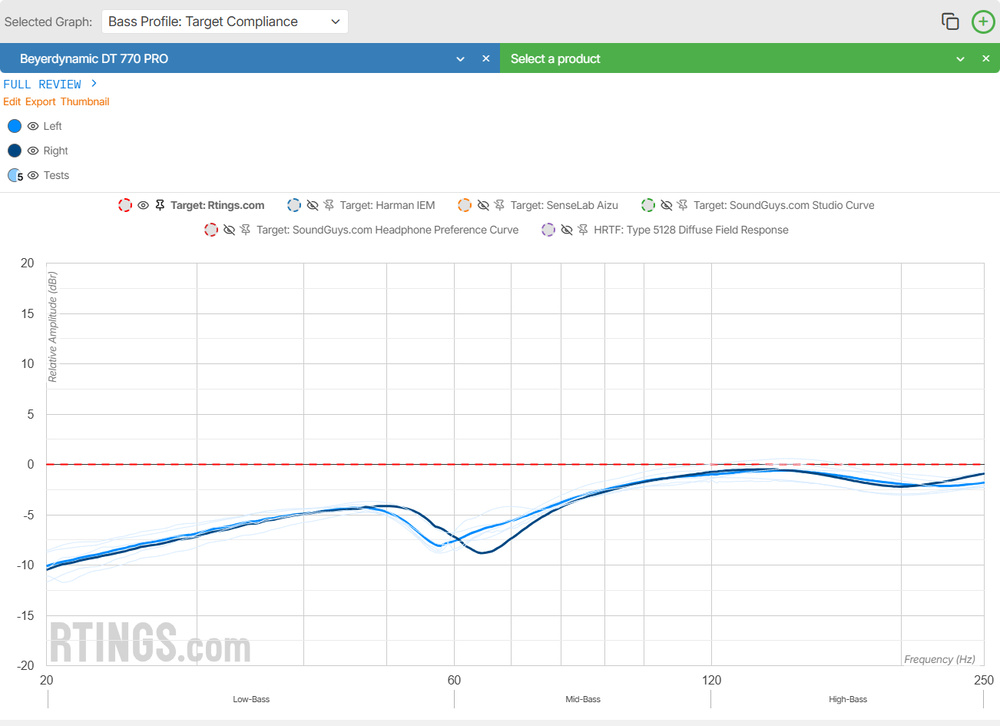Click the Left channel blue color swatch
Screen dimensions: 1000x726
14,126
